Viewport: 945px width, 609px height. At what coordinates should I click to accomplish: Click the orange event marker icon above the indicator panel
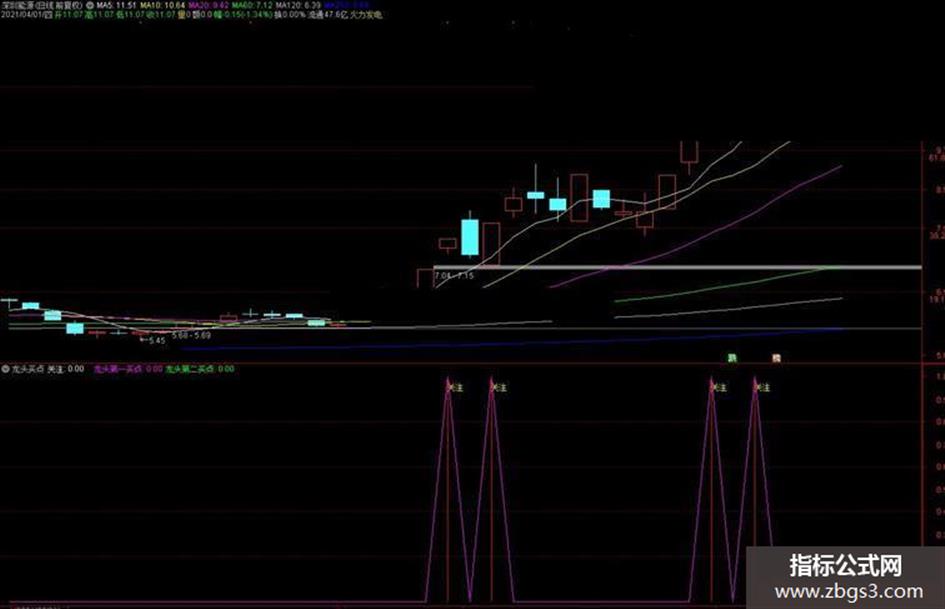point(776,358)
